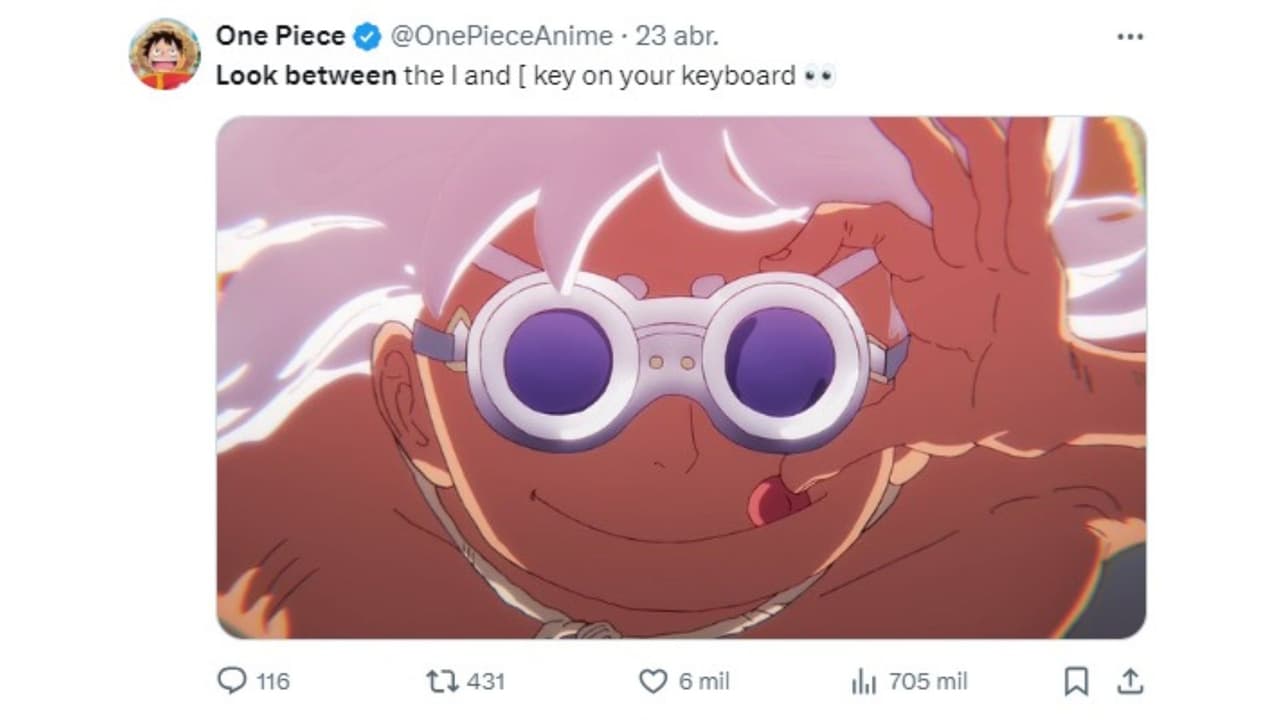Click the eyes emoji in tweet text

(819, 76)
